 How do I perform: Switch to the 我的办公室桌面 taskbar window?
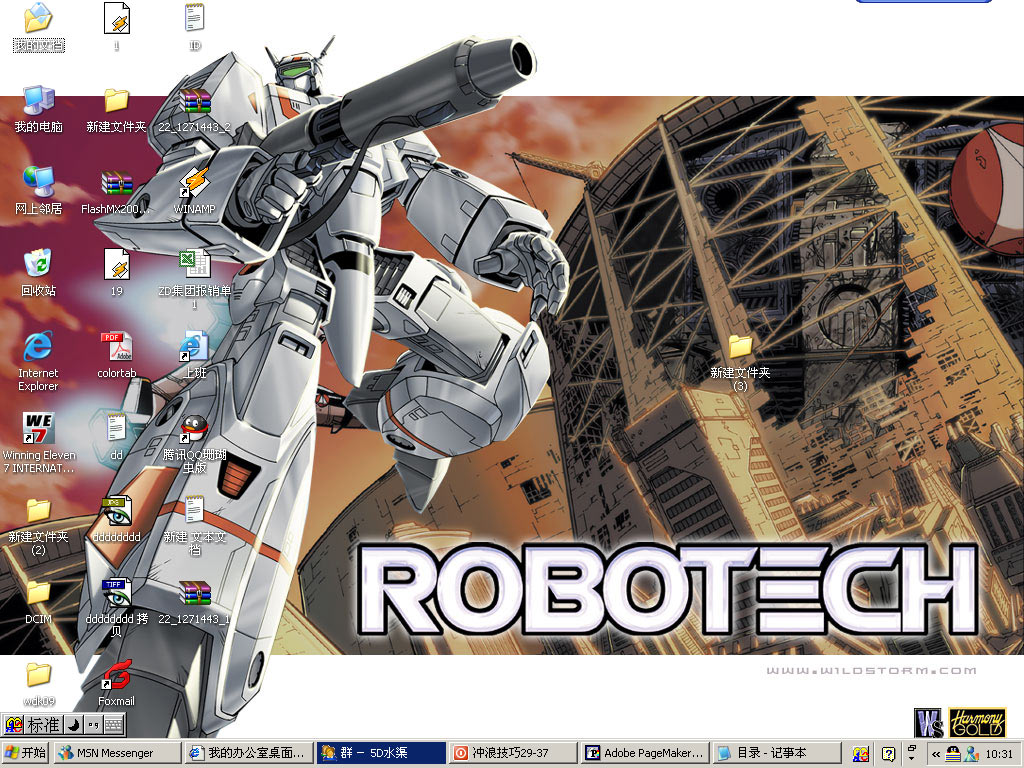tap(249, 753)
